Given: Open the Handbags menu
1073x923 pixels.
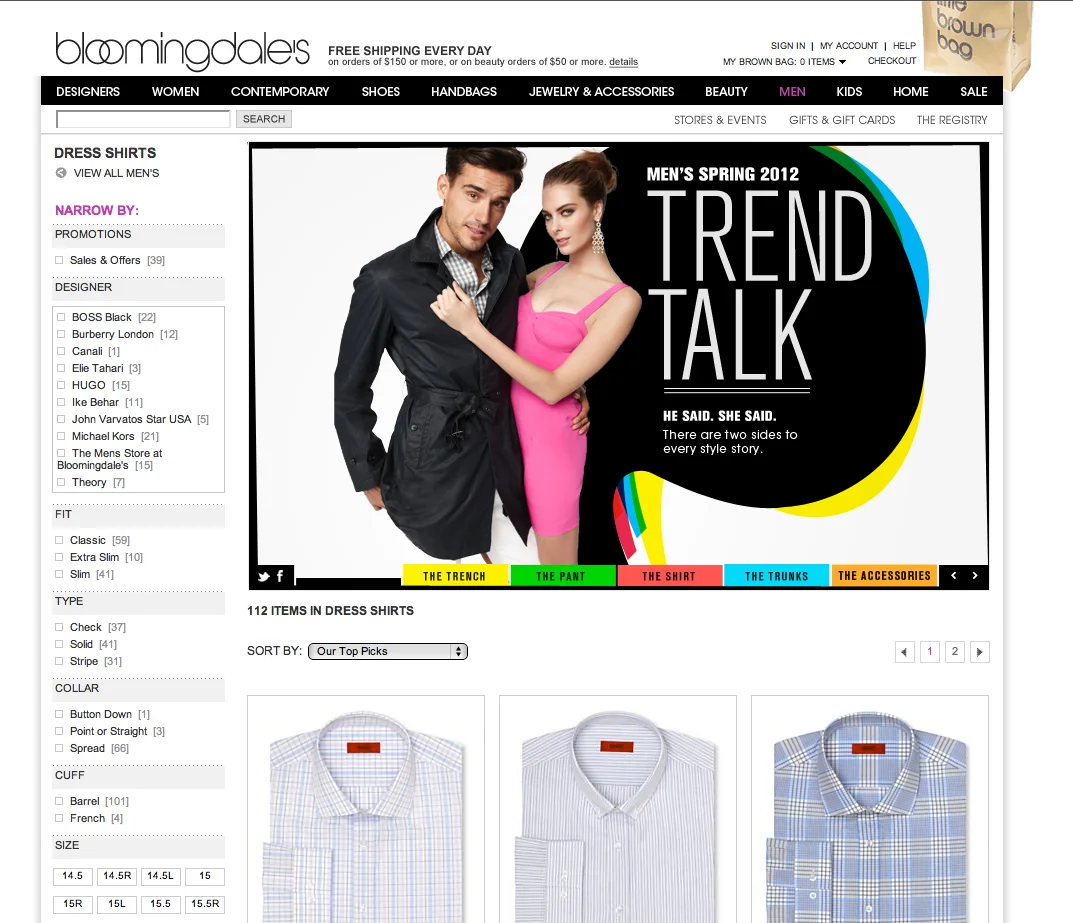Looking at the screenshot, I should (464, 92).
